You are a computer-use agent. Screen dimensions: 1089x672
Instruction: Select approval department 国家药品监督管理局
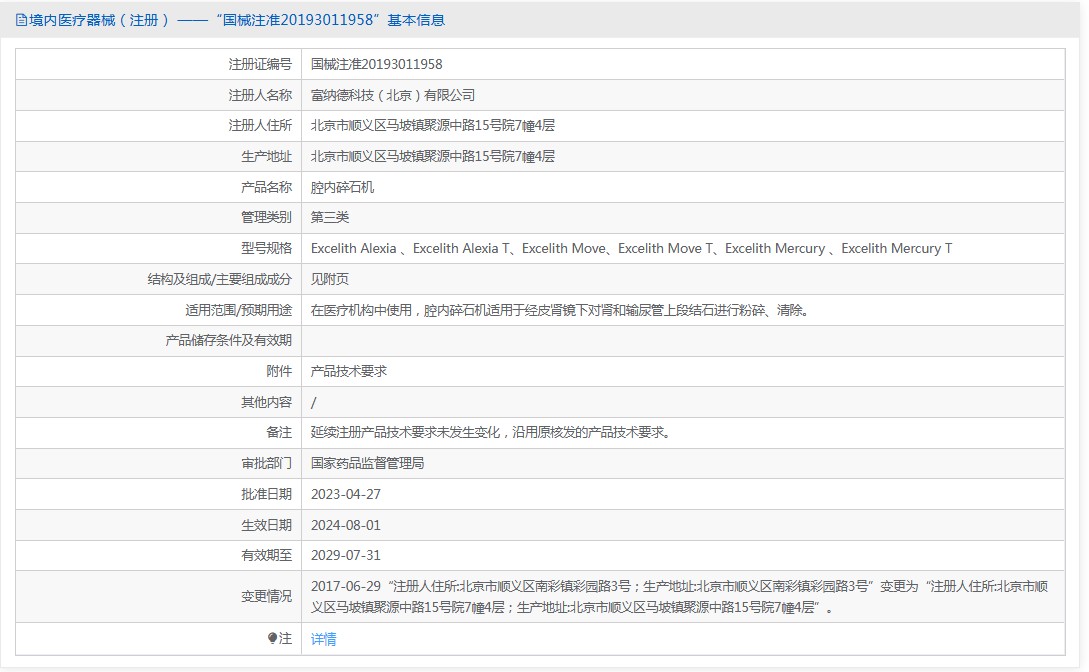[367, 463]
